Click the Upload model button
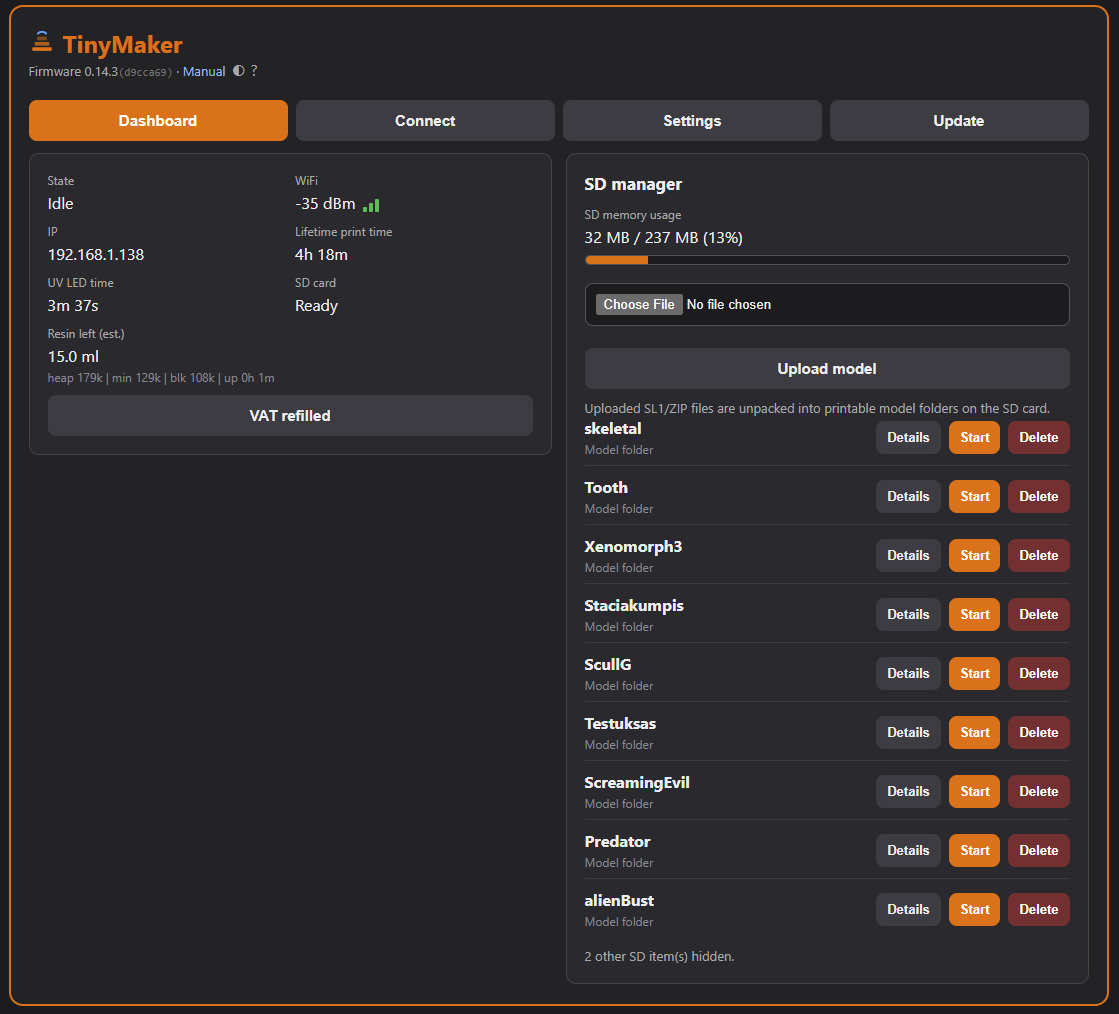This screenshot has height=1014, width=1119. click(827, 369)
